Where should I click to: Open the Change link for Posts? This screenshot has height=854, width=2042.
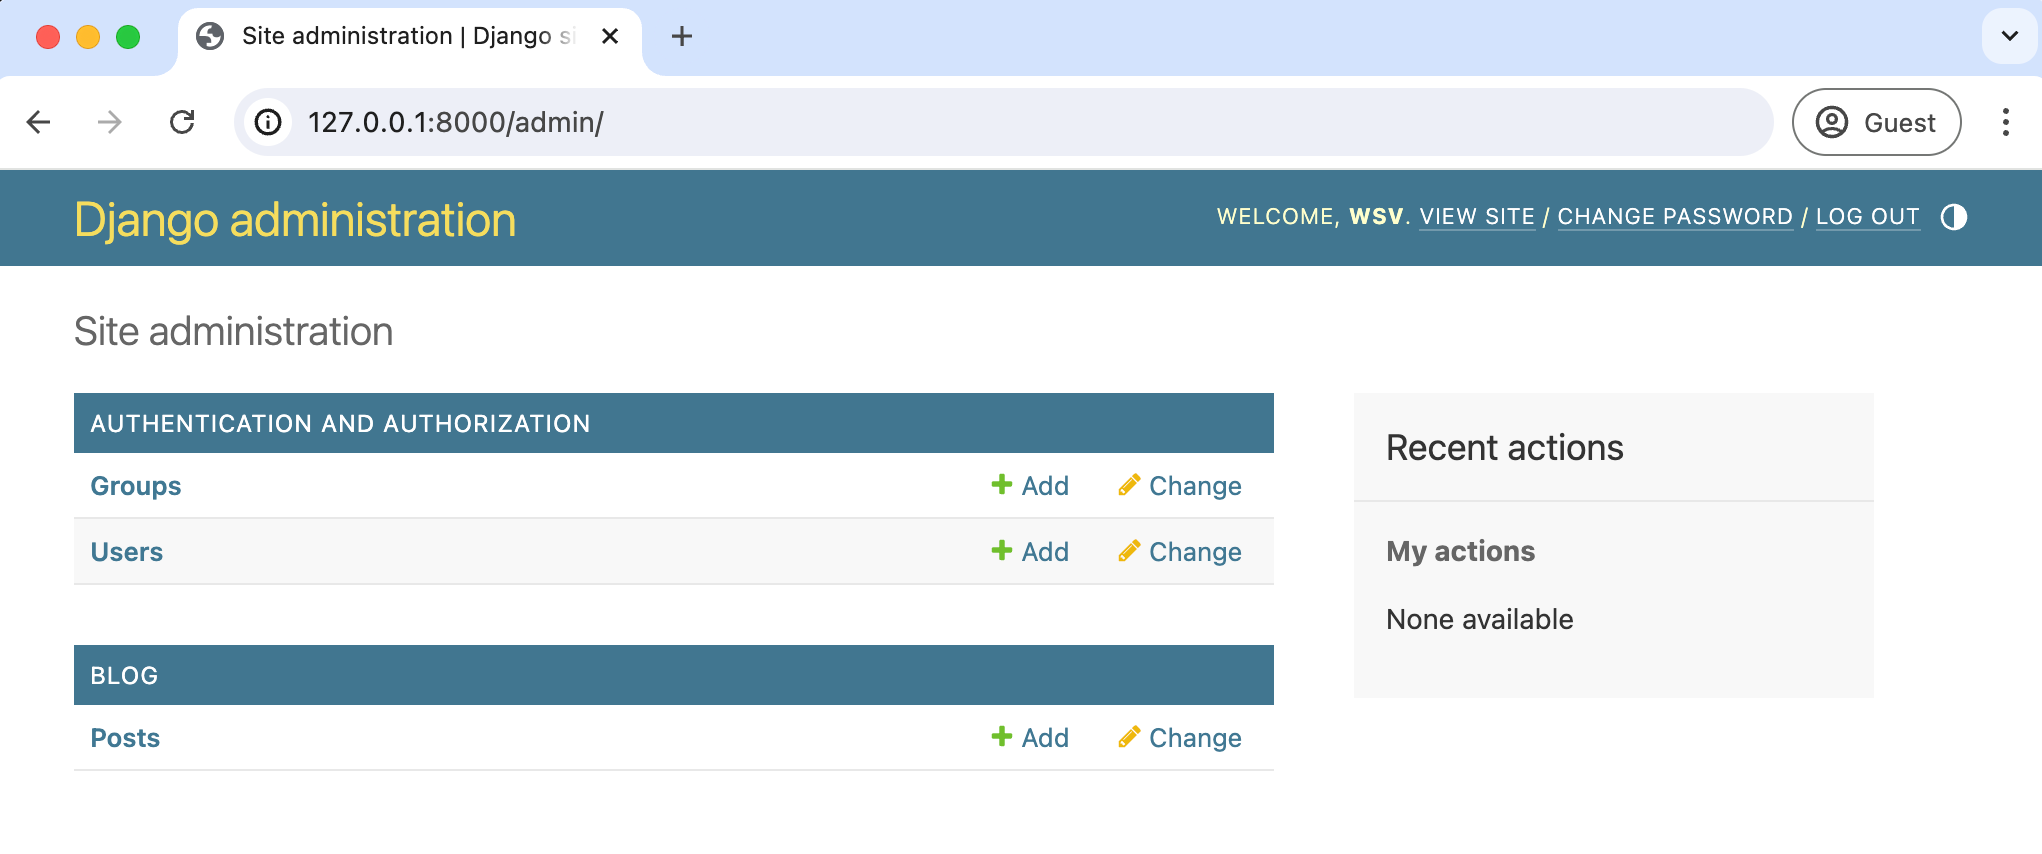pyautogui.click(x=1180, y=738)
